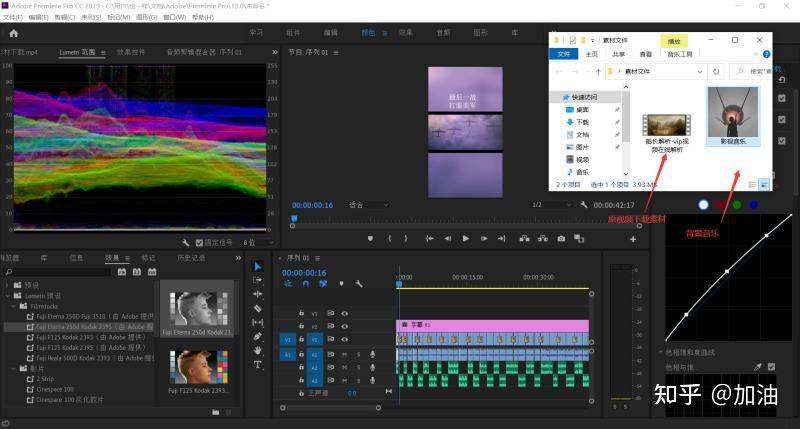Viewport: 800px width, 429px height.
Task: Click the Lift button in Program monitor
Action: 524,238
